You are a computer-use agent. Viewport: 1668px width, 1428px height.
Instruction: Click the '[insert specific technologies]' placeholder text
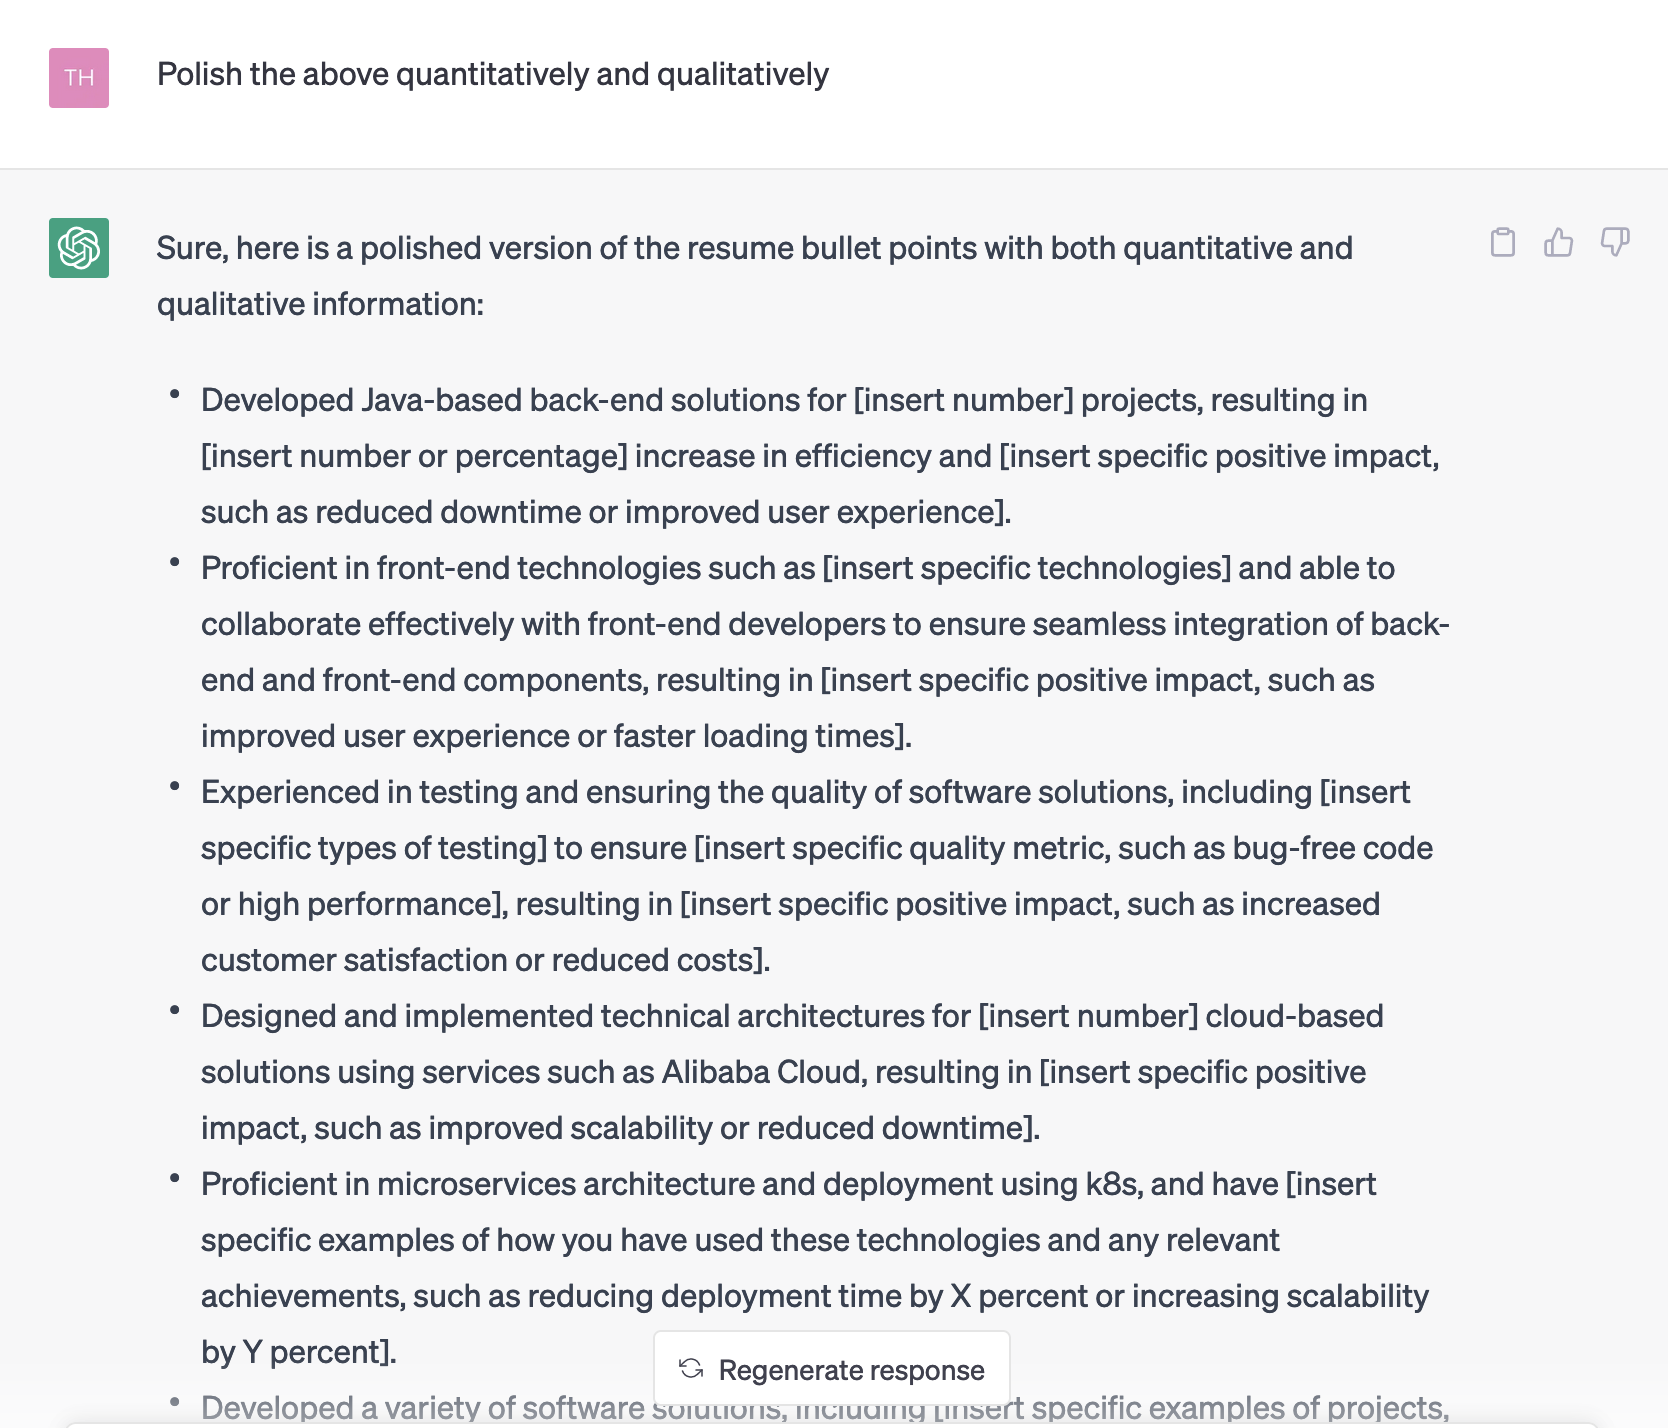click(1026, 568)
